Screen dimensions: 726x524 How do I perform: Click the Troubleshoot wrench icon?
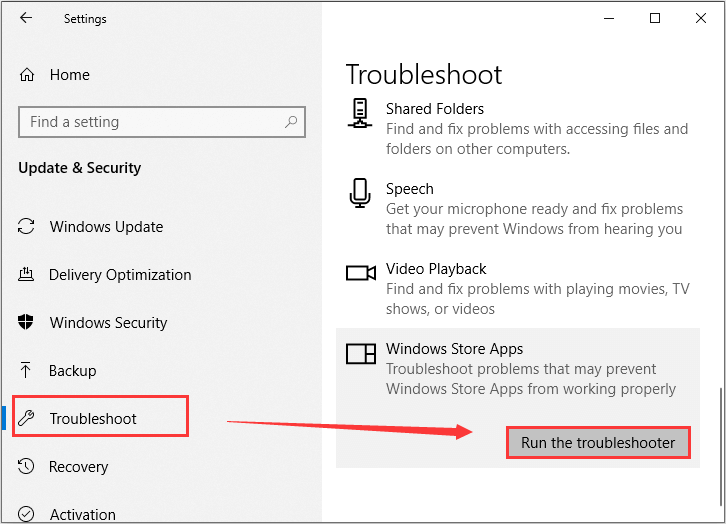[26, 418]
